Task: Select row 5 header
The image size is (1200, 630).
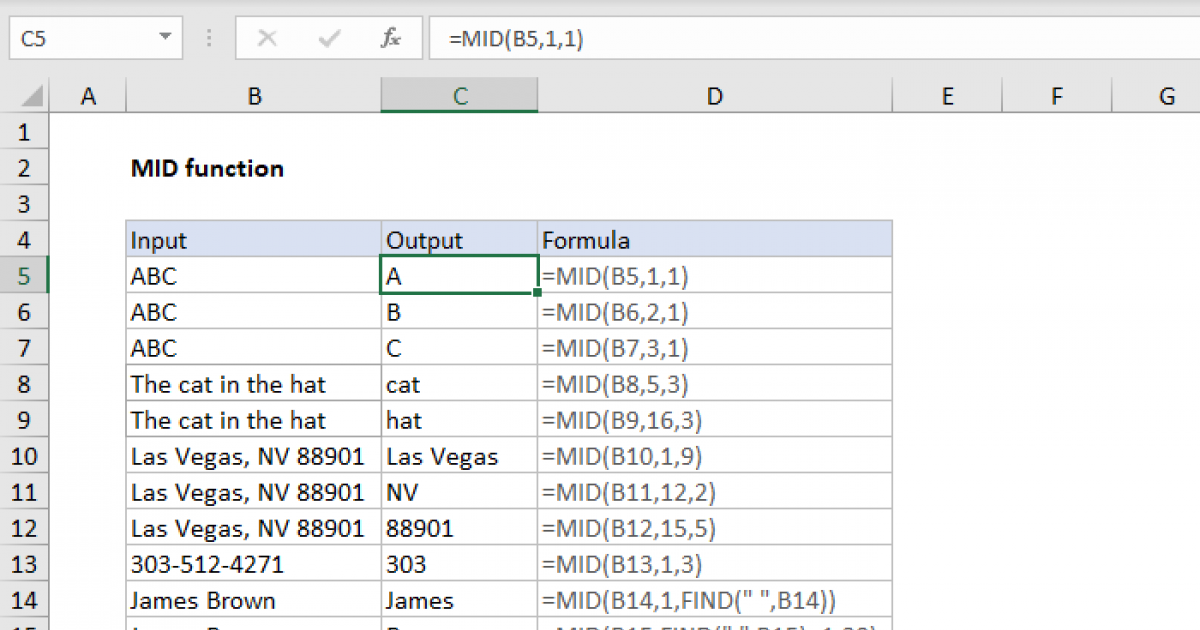Action: pyautogui.click(x=25, y=276)
